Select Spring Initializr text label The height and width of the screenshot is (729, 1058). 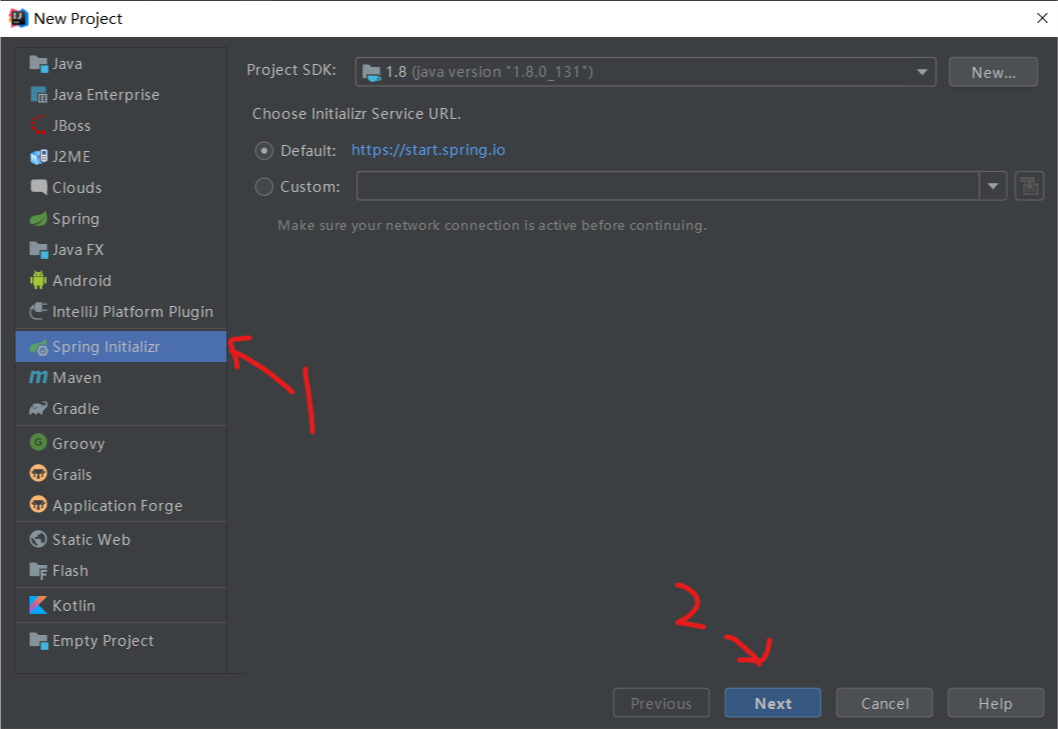106,347
